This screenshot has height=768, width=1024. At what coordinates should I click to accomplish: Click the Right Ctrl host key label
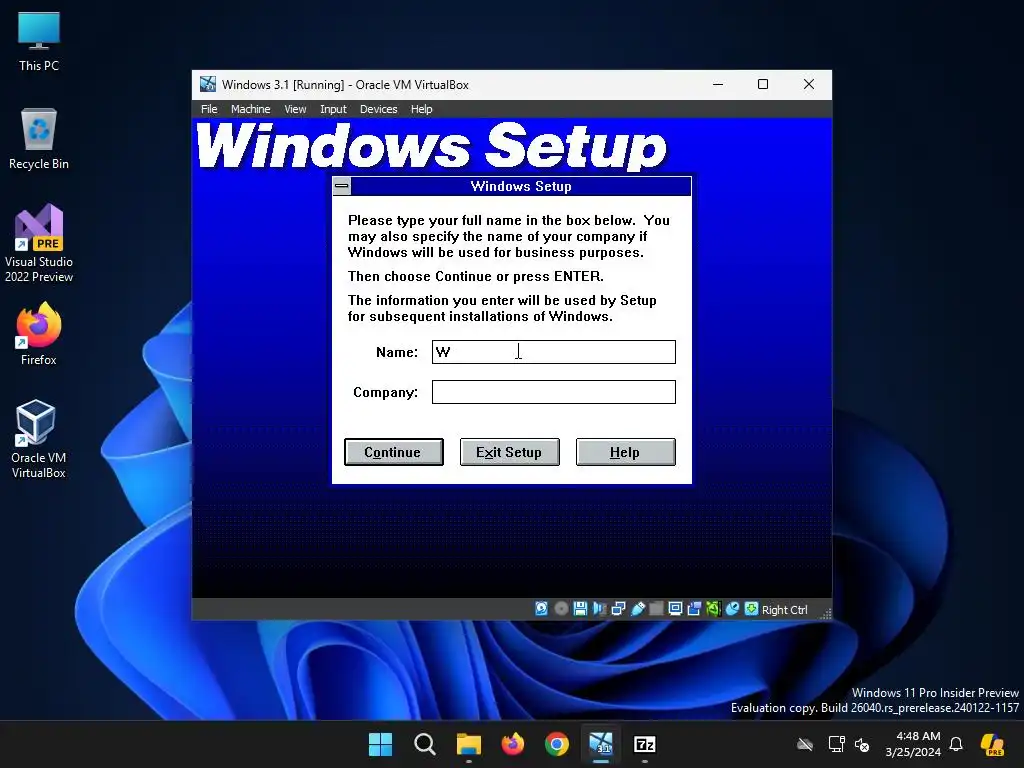(784, 609)
